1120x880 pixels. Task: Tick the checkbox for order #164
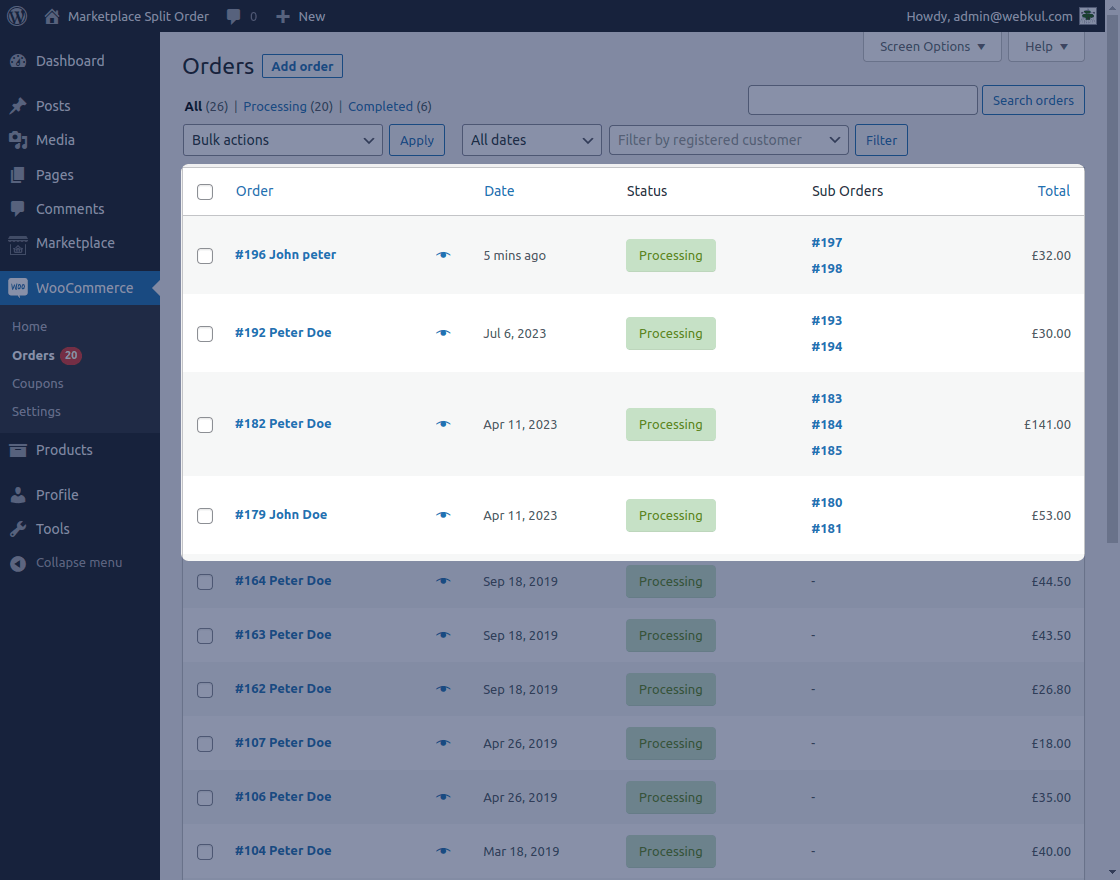pyautogui.click(x=205, y=582)
